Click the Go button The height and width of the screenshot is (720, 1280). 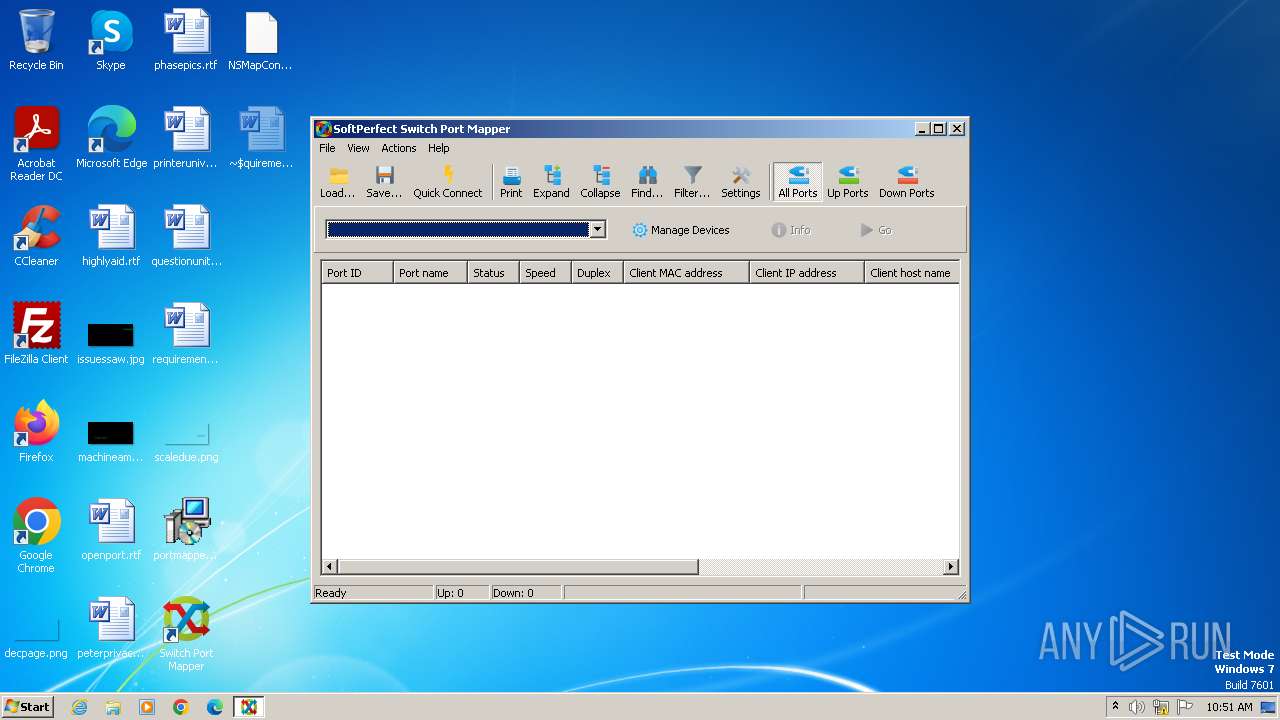876,230
